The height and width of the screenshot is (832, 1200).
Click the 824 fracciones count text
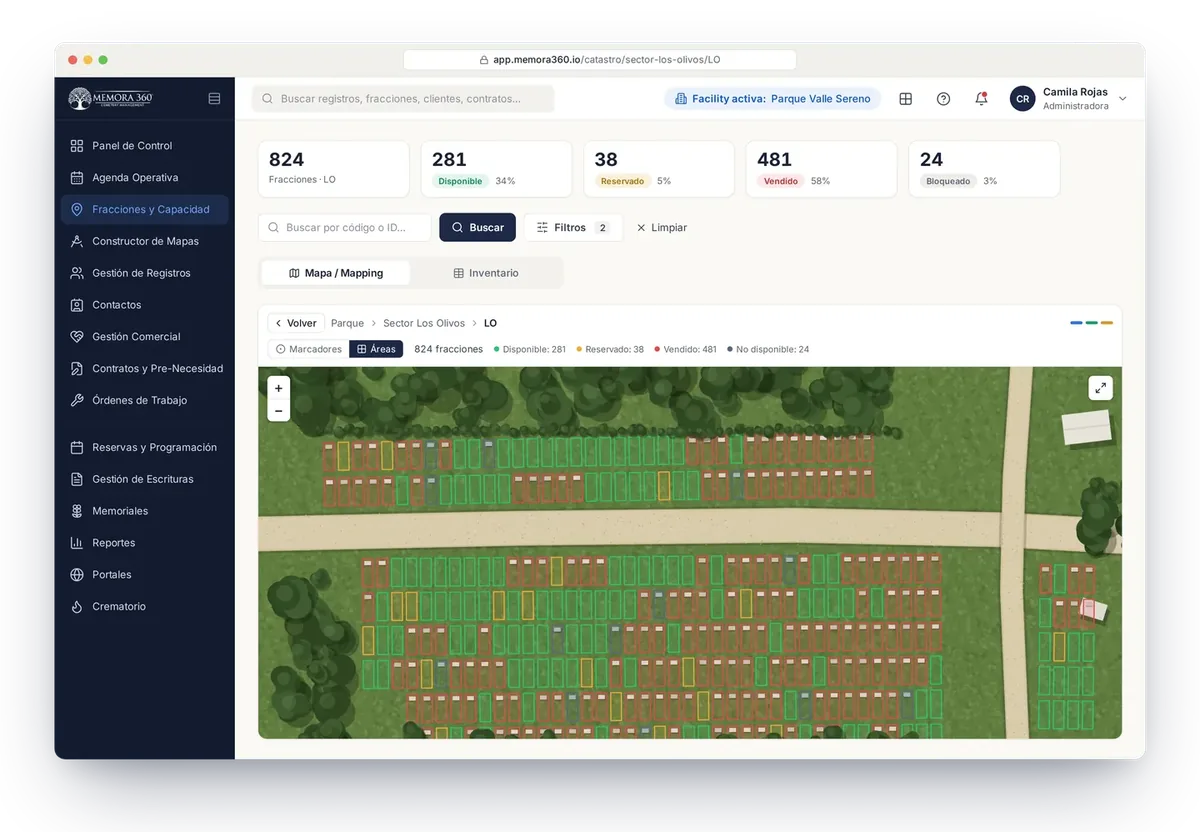click(448, 349)
